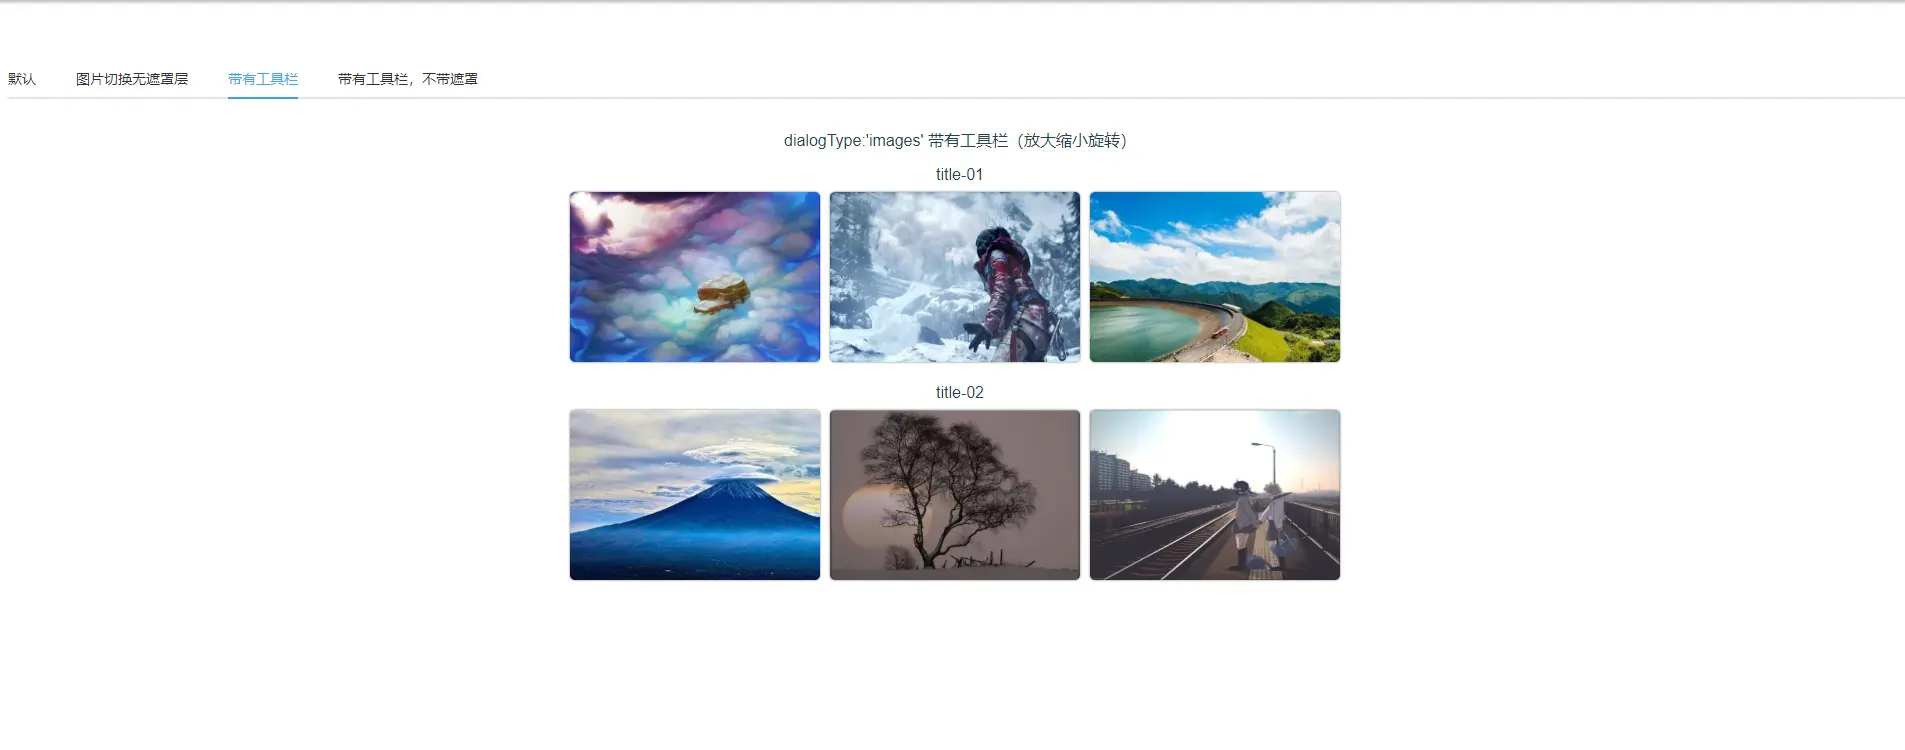The width and height of the screenshot is (1905, 750).
Task: Select the active 带有工具栏 tab
Action: point(263,79)
